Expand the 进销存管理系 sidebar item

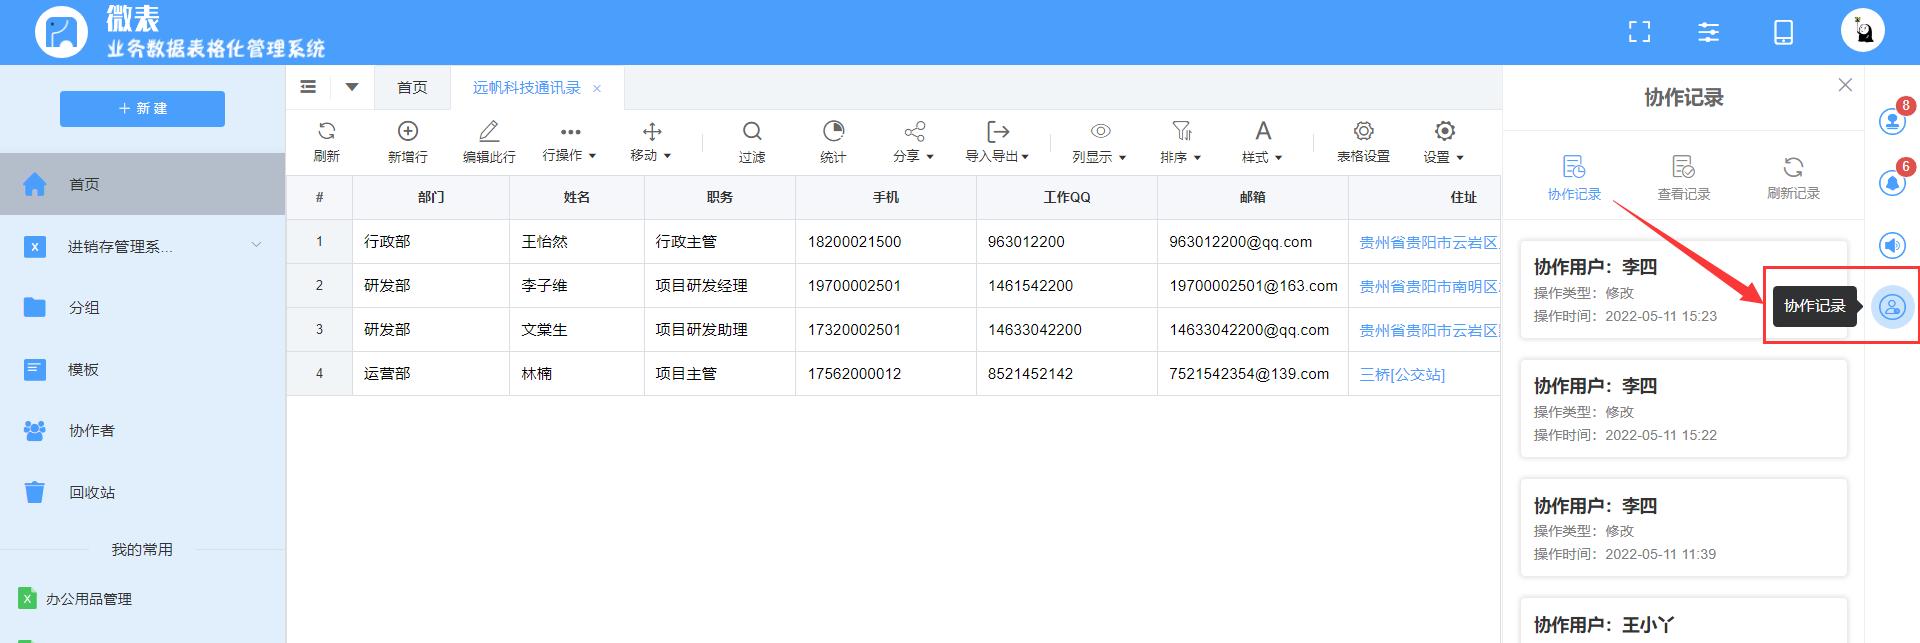[x=142, y=246]
